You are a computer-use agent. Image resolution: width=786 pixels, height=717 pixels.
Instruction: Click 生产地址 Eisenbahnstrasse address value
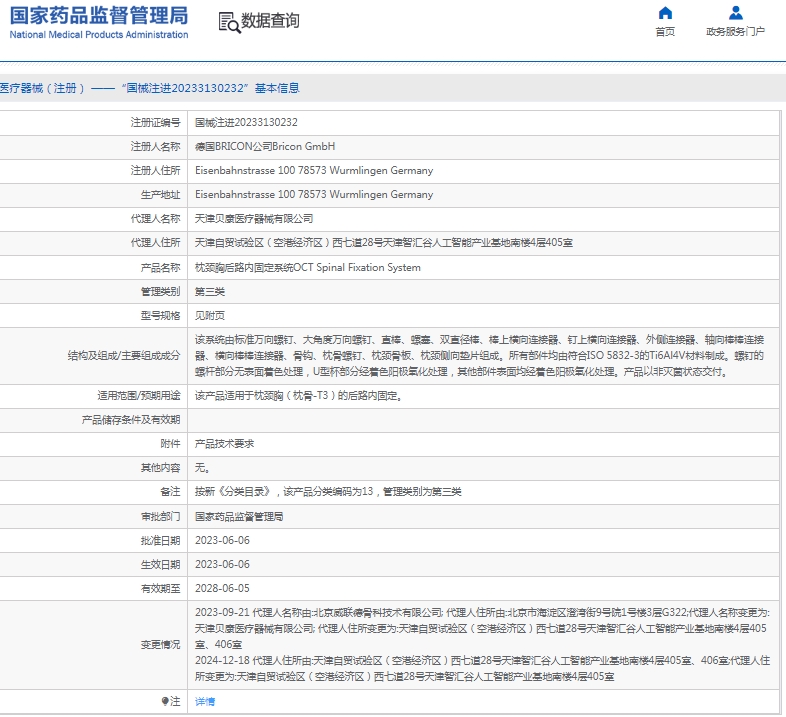[x=314, y=195]
